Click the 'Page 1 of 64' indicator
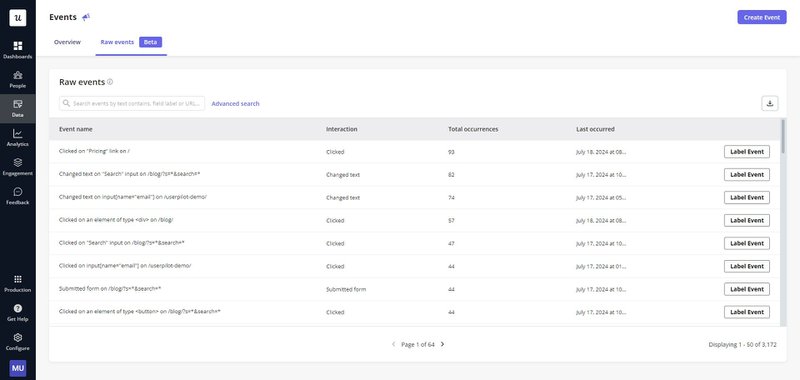The width and height of the screenshot is (800, 380). 418,344
